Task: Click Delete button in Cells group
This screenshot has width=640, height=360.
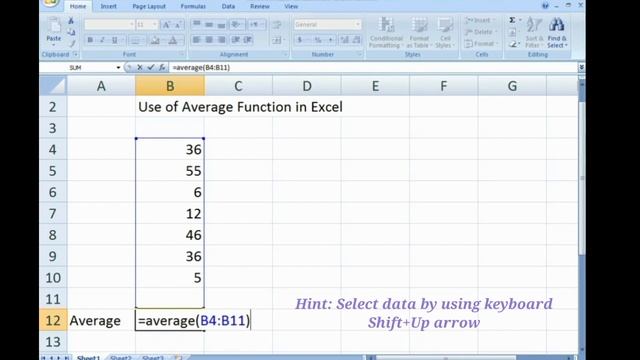Action: [x=480, y=32]
